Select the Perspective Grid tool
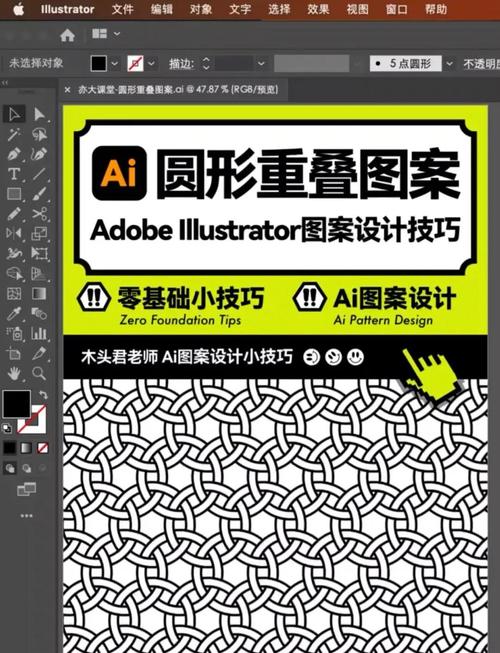Image resolution: width=500 pixels, height=653 pixels. [39, 274]
